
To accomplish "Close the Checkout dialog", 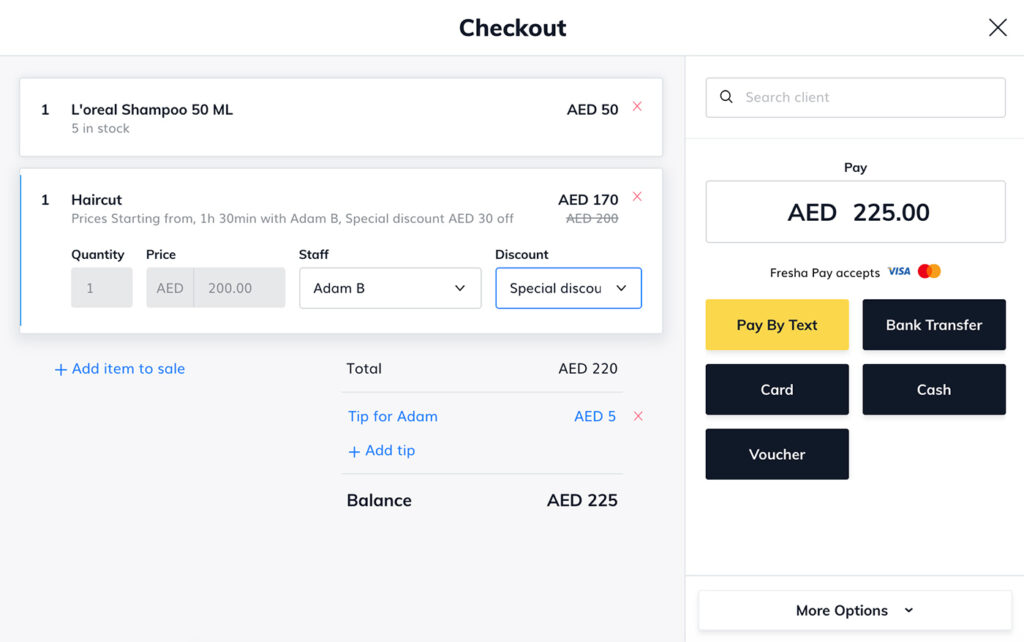I will [997, 27].
